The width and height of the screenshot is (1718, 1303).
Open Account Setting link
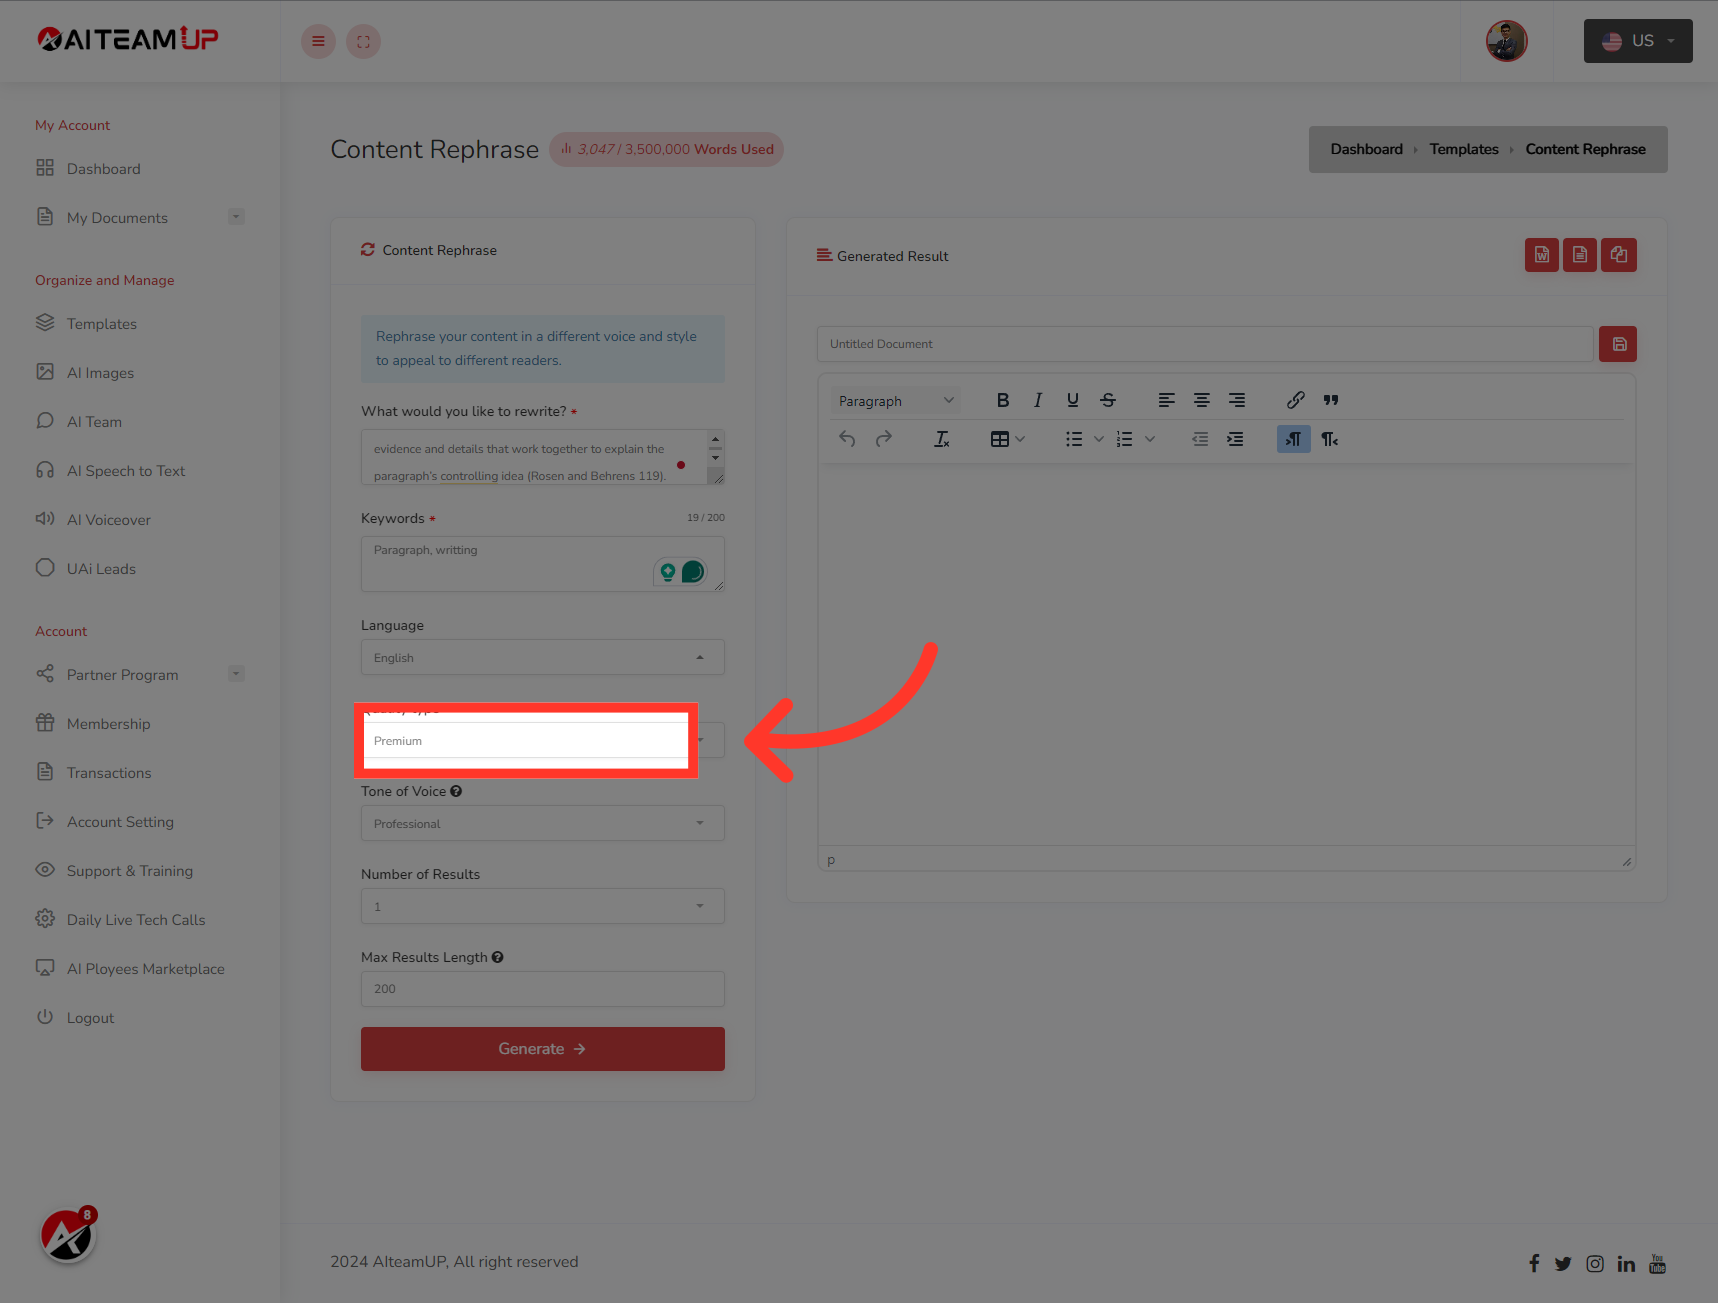coord(120,822)
